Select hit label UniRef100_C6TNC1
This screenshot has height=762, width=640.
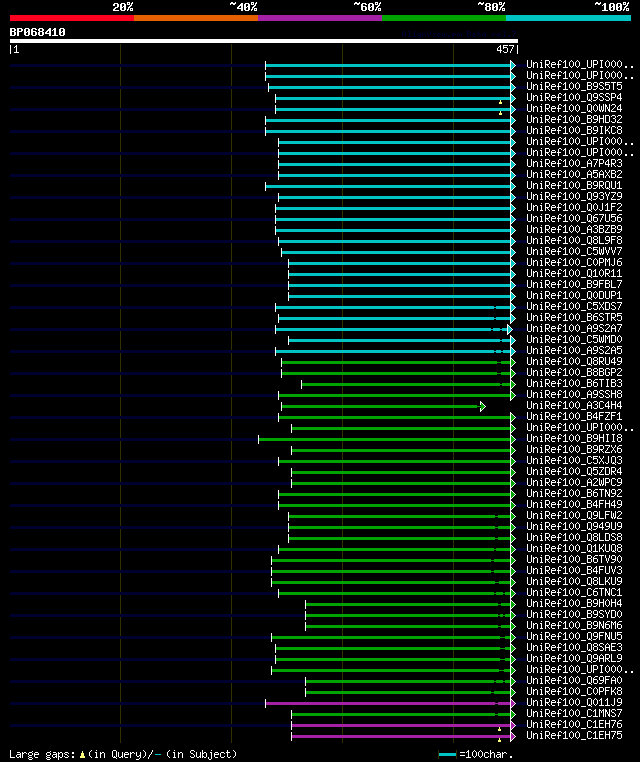tap(574, 592)
